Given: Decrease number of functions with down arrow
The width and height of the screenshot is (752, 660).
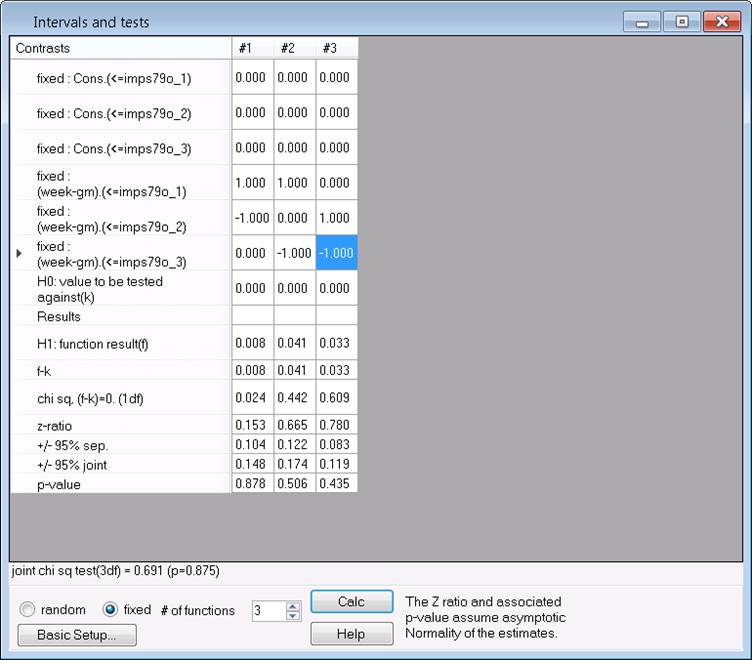Looking at the screenshot, I should (x=292, y=615).
